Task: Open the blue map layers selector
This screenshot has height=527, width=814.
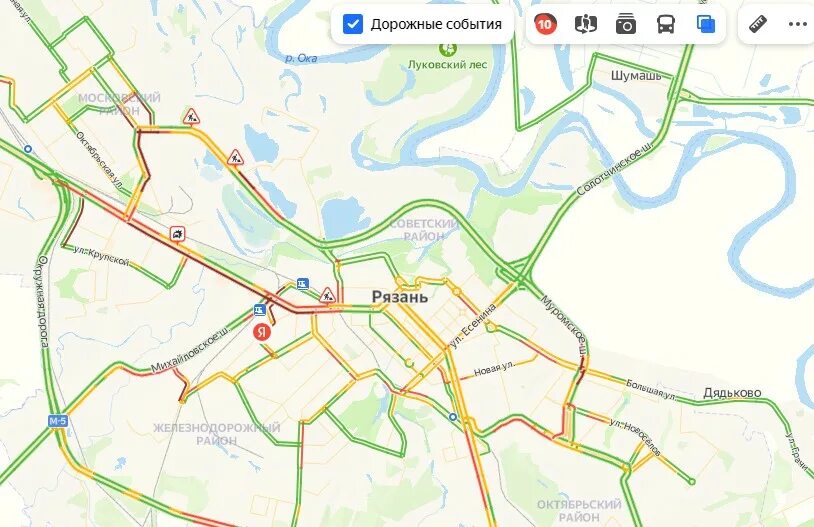Action: pyautogui.click(x=706, y=24)
